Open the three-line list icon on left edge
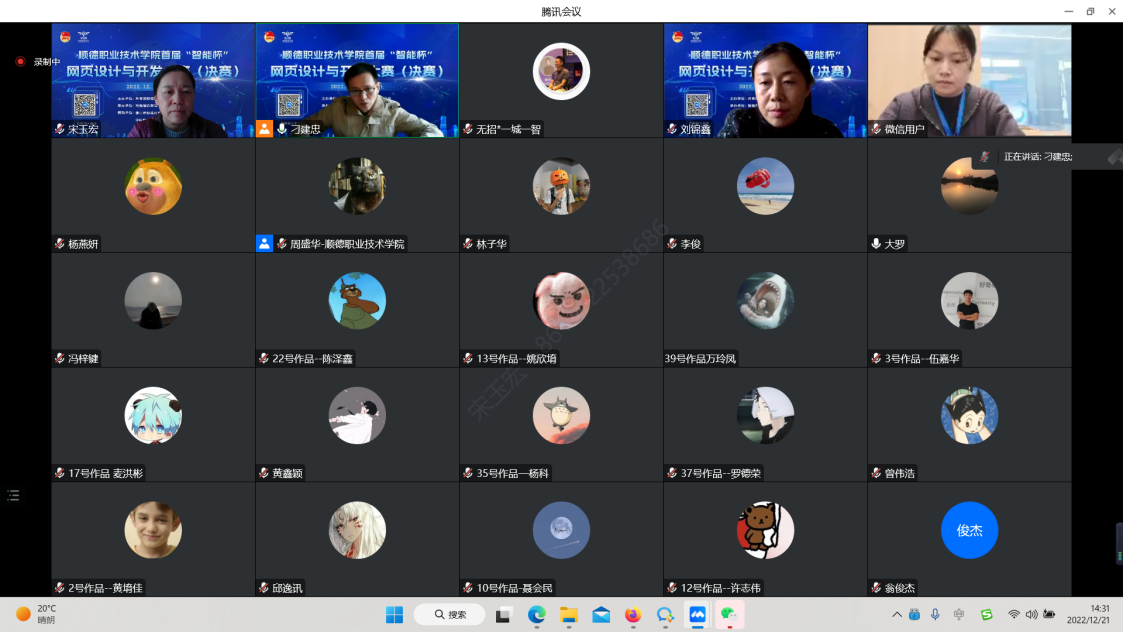Image resolution: width=1123 pixels, height=632 pixels. (13, 495)
